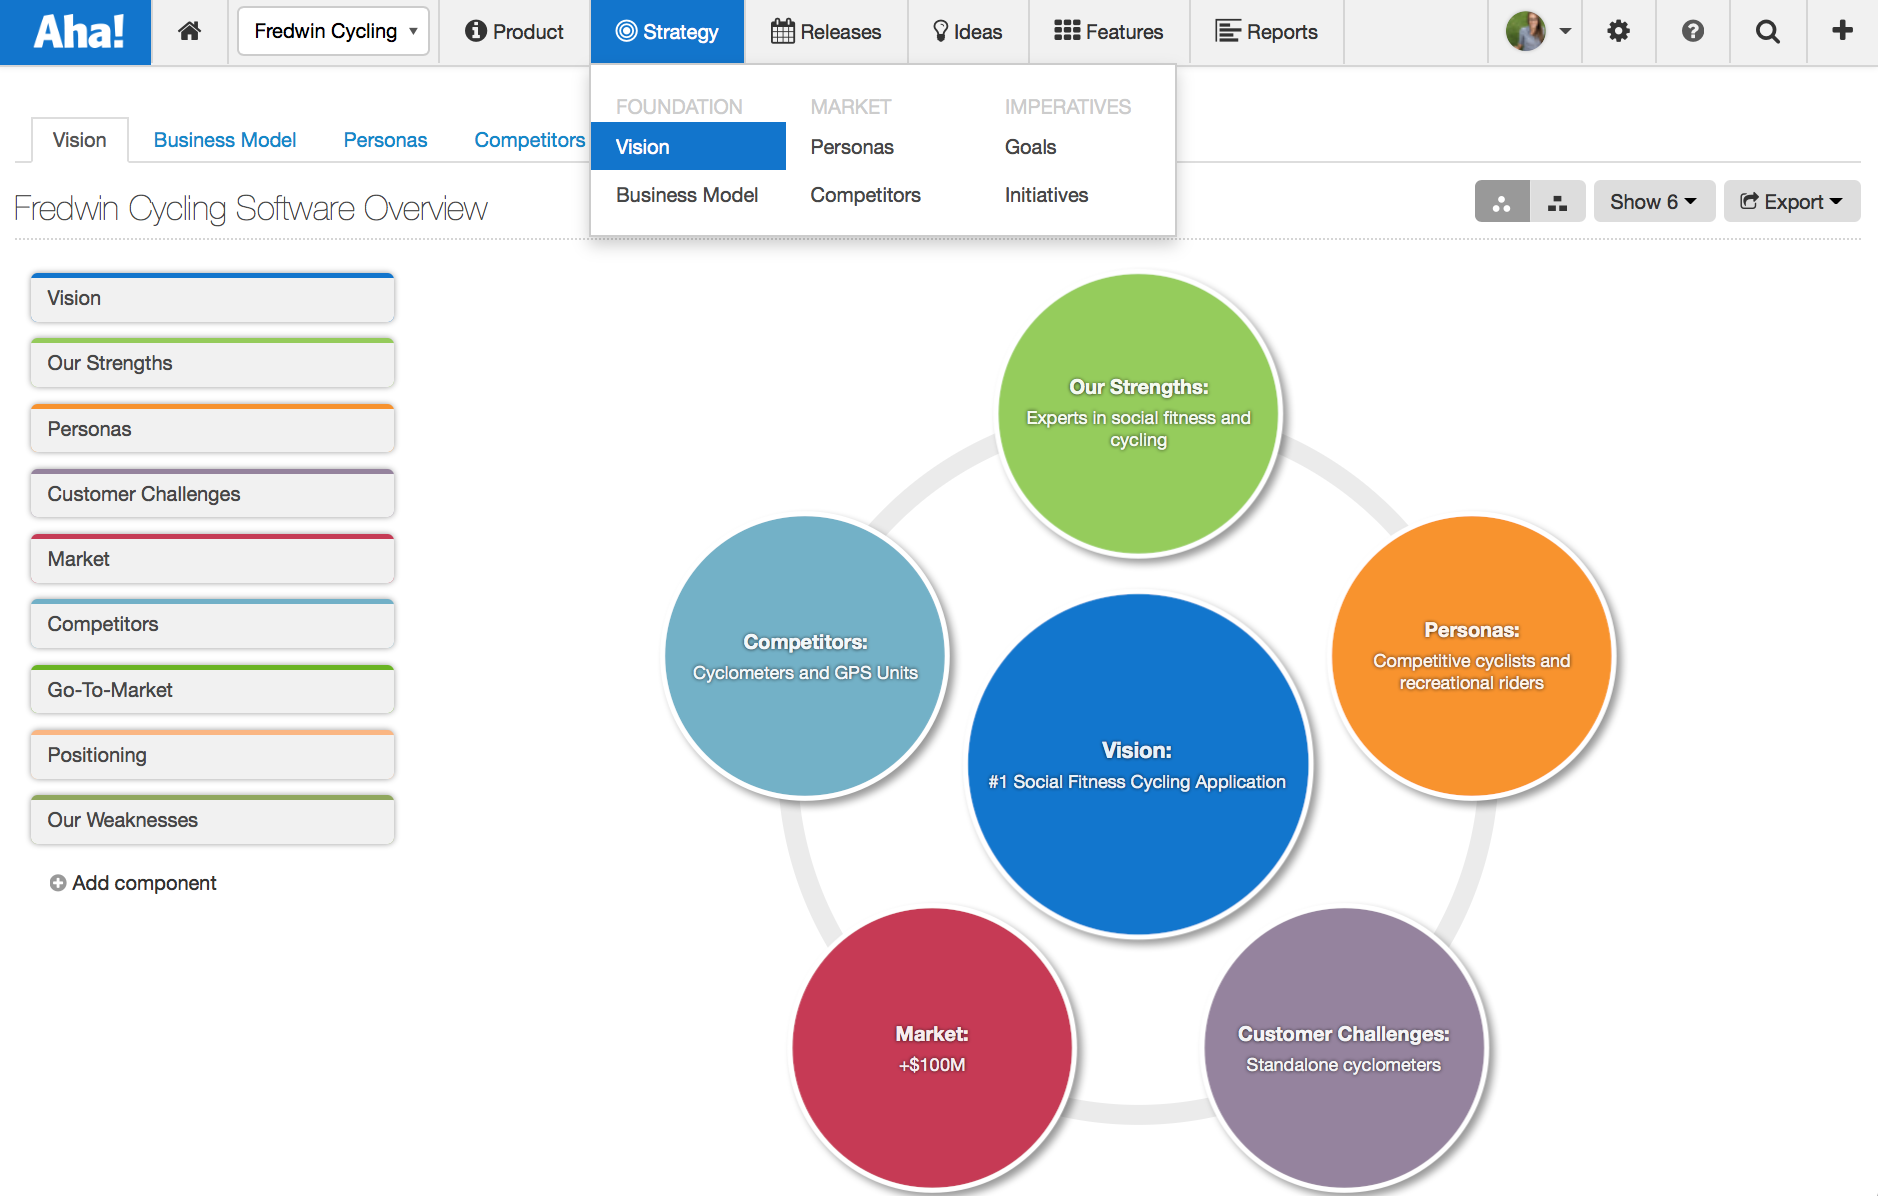Viewport: 1878px width, 1196px height.
Task: Select the Our Weaknesses component
Action: click(x=211, y=820)
